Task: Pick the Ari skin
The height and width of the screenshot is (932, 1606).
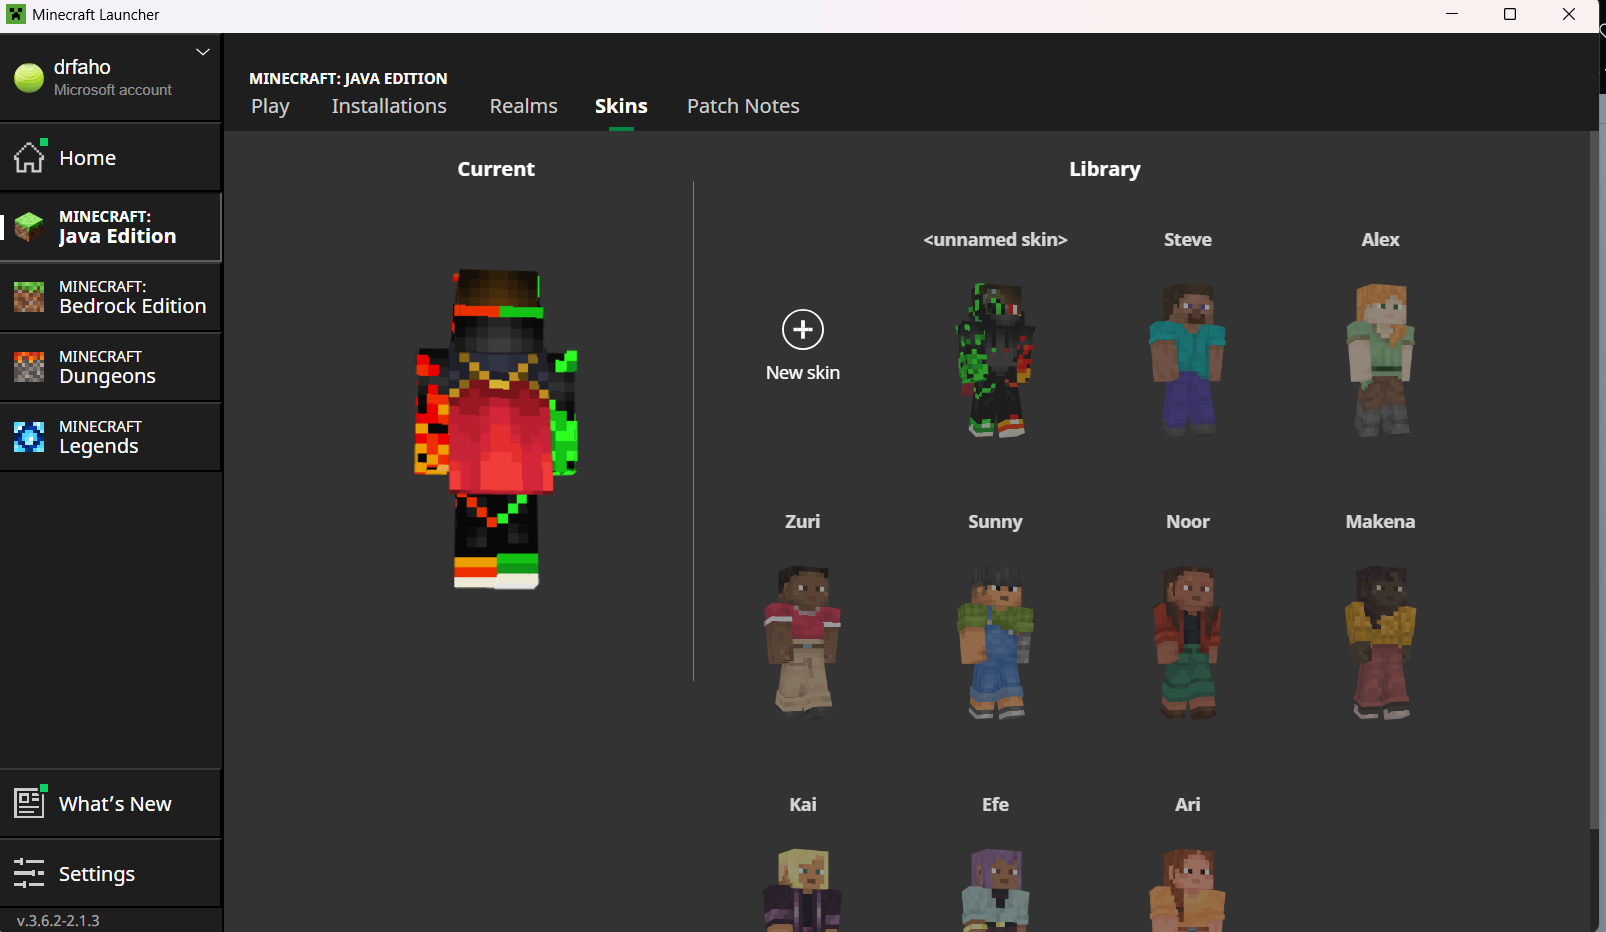Action: pos(1188,889)
